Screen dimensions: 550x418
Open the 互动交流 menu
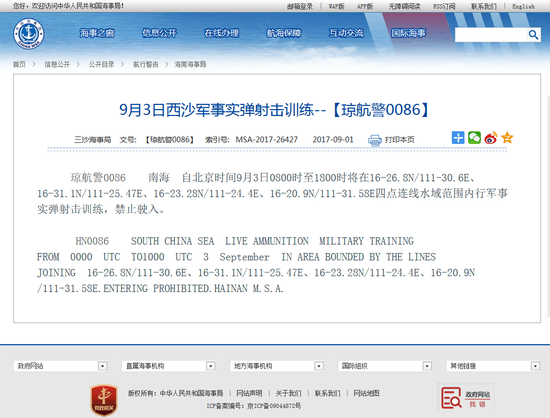click(346, 33)
